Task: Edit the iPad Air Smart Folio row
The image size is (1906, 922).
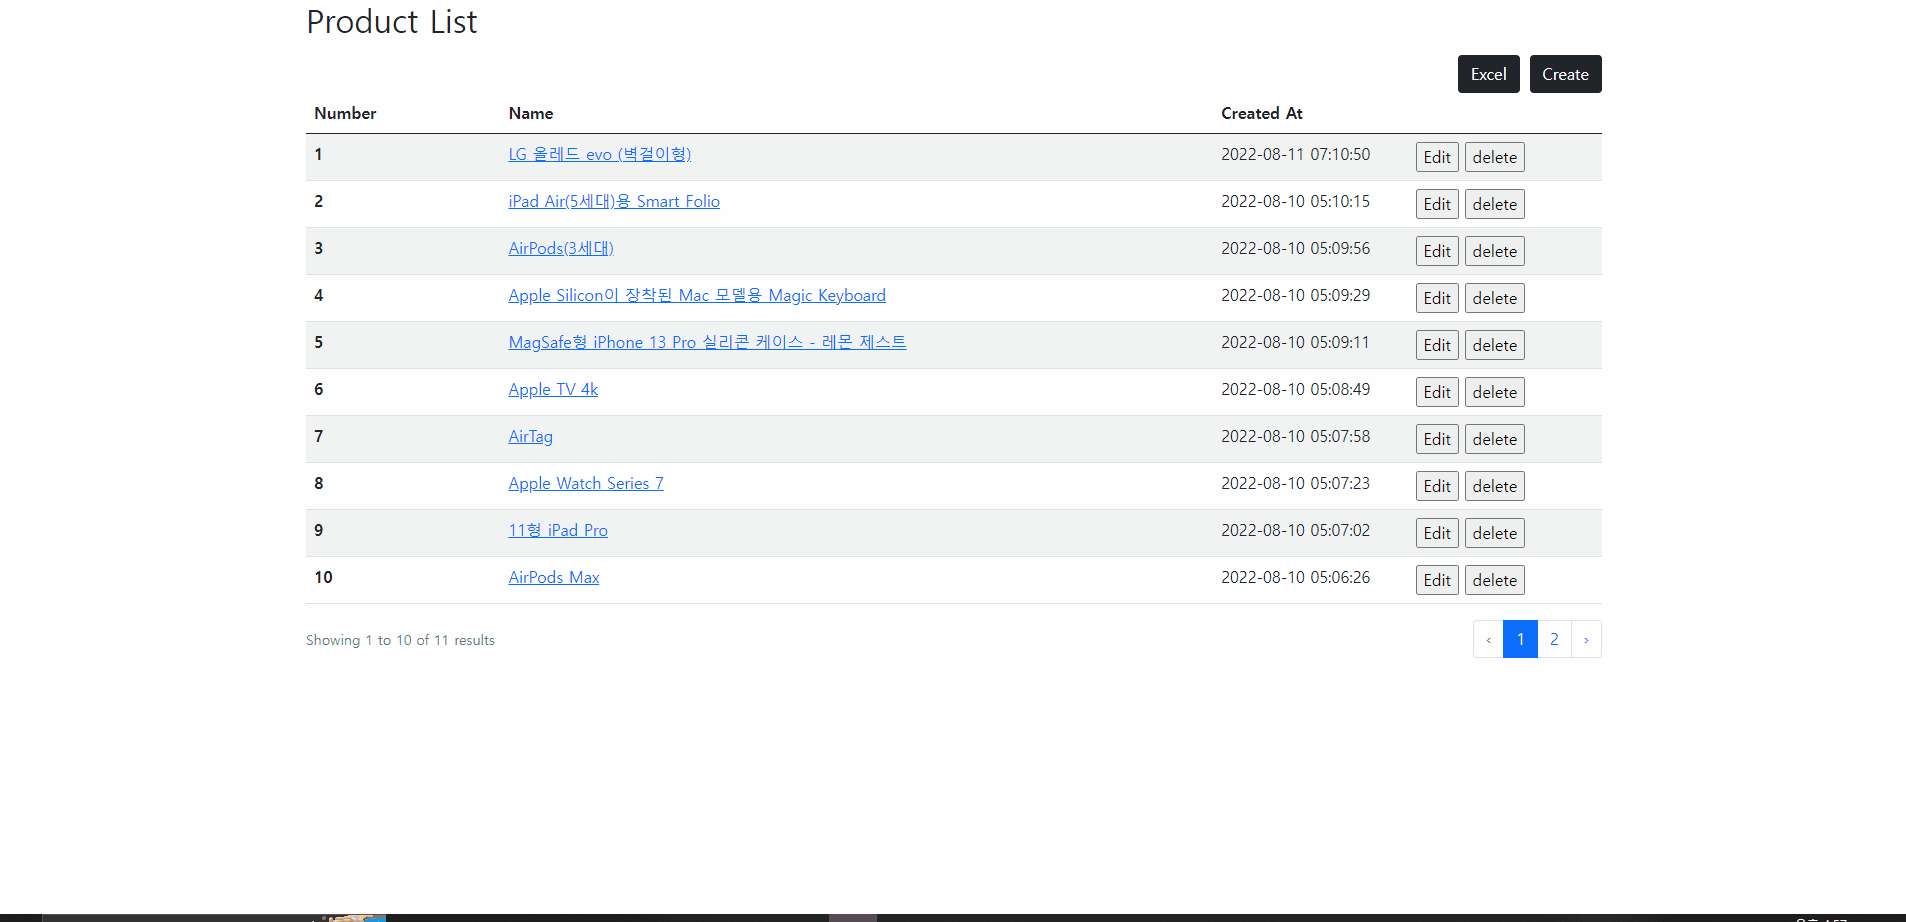Action: [x=1437, y=204]
